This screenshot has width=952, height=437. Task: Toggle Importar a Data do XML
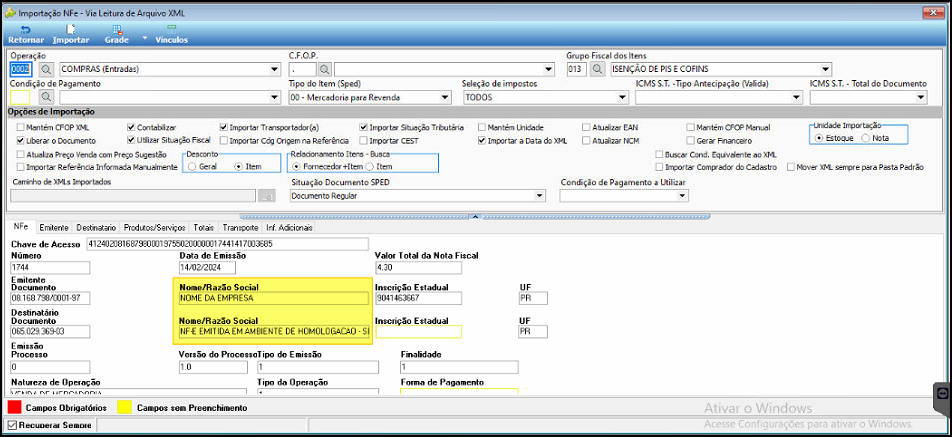tap(482, 140)
